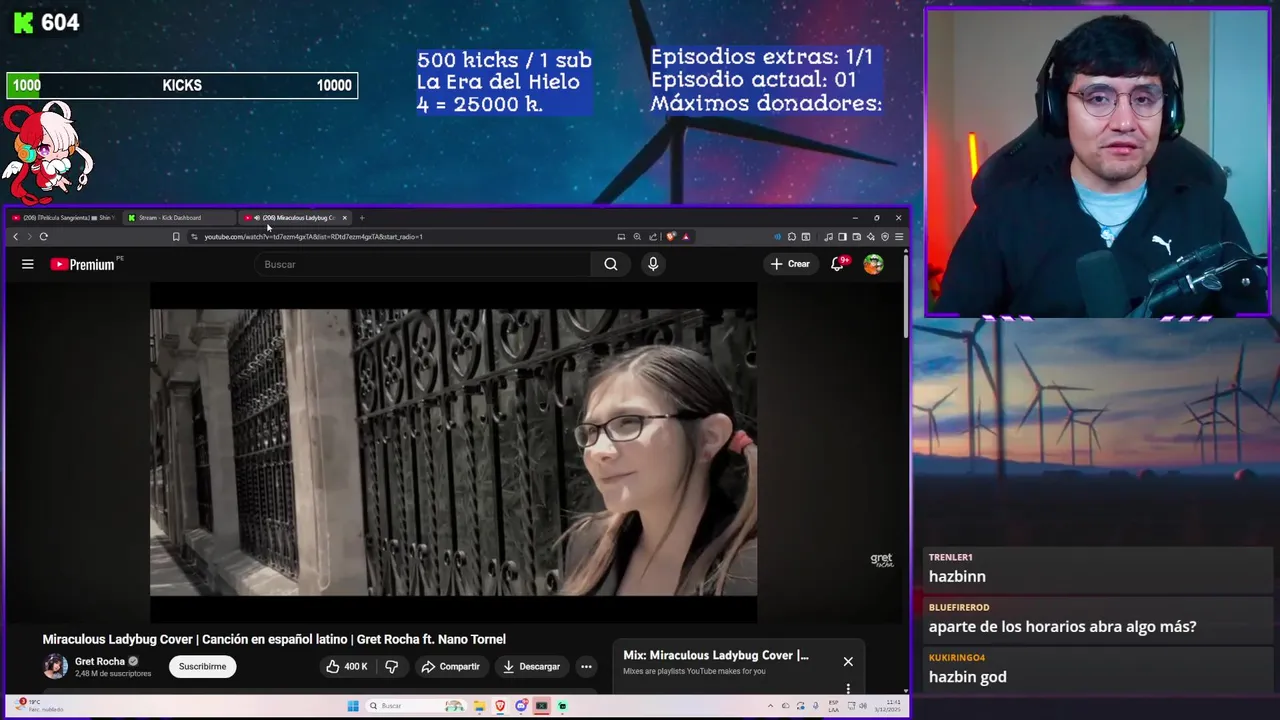Open the YouTube hamburger guide menu
Image resolution: width=1280 pixels, height=720 pixels.
pyautogui.click(x=28, y=264)
